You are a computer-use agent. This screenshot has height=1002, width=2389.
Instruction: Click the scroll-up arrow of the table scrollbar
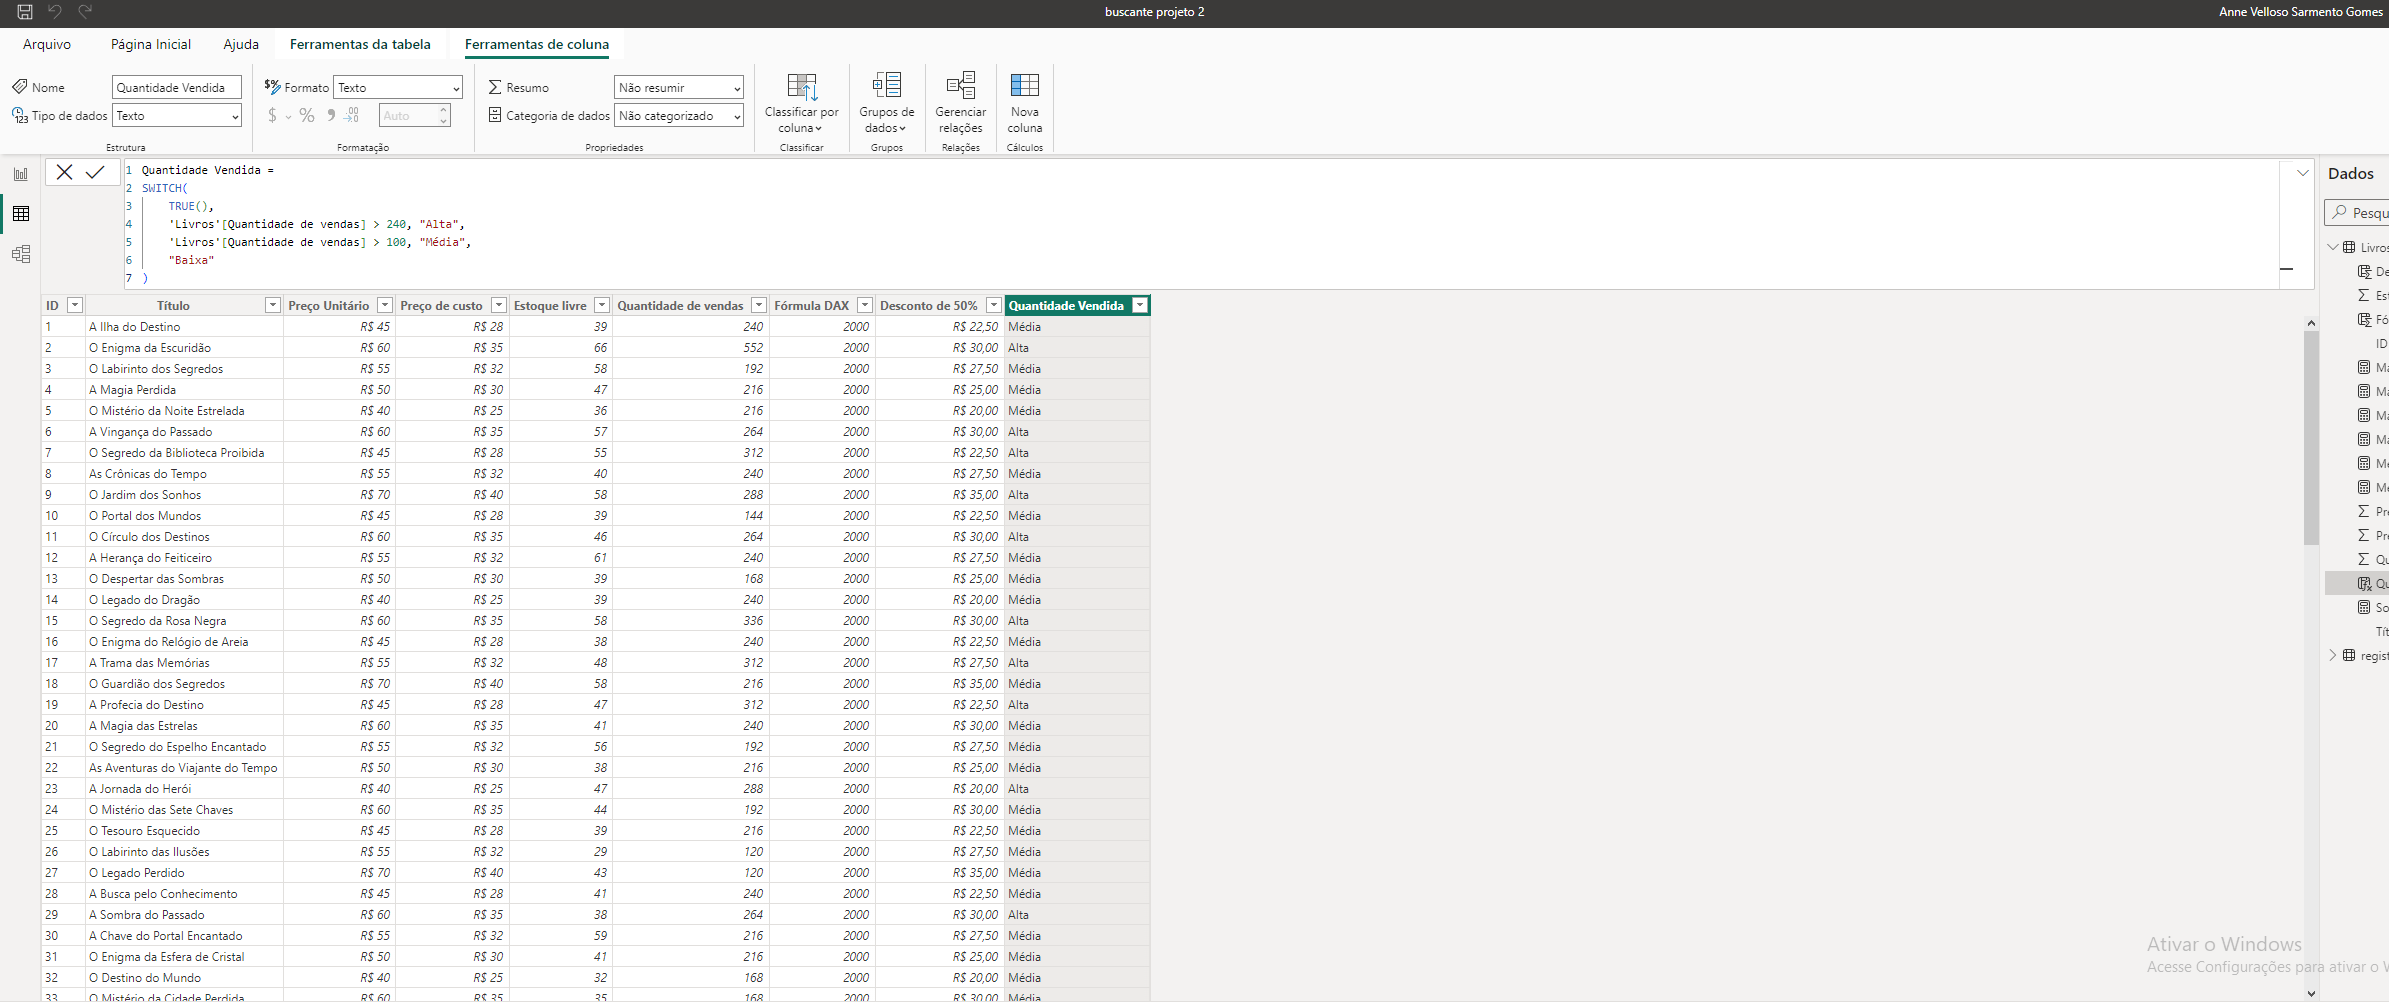pyautogui.click(x=2311, y=323)
